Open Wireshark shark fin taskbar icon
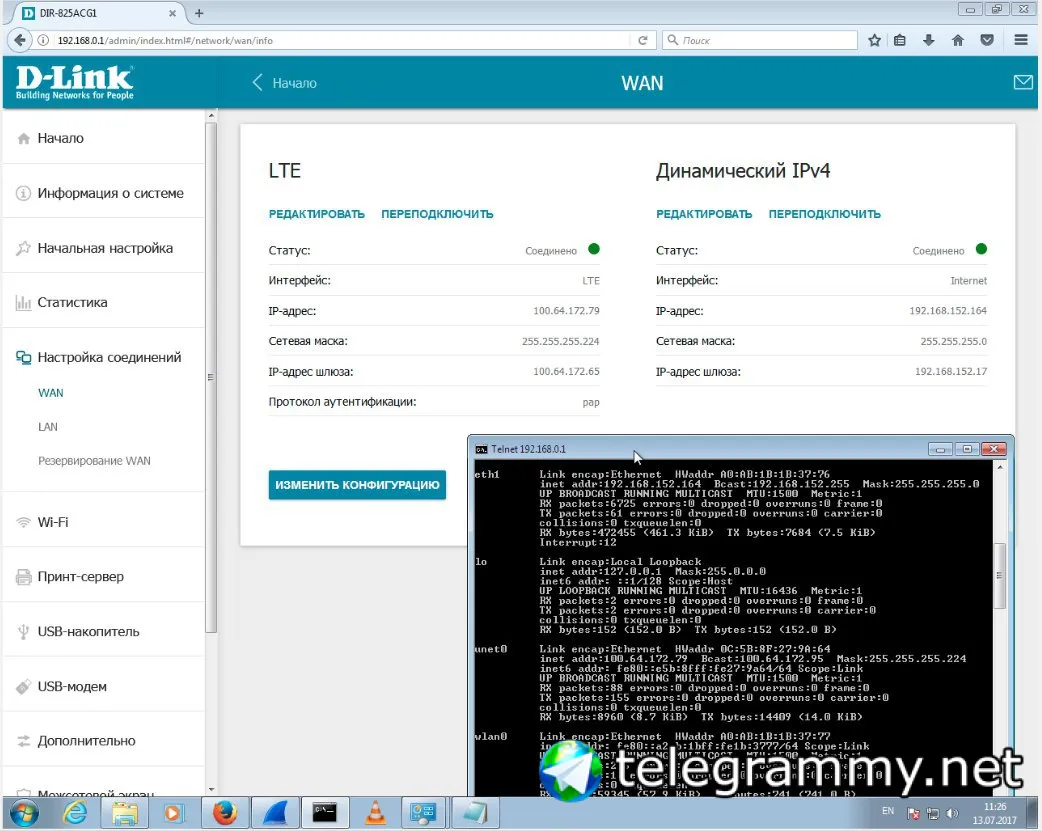 pos(274,813)
